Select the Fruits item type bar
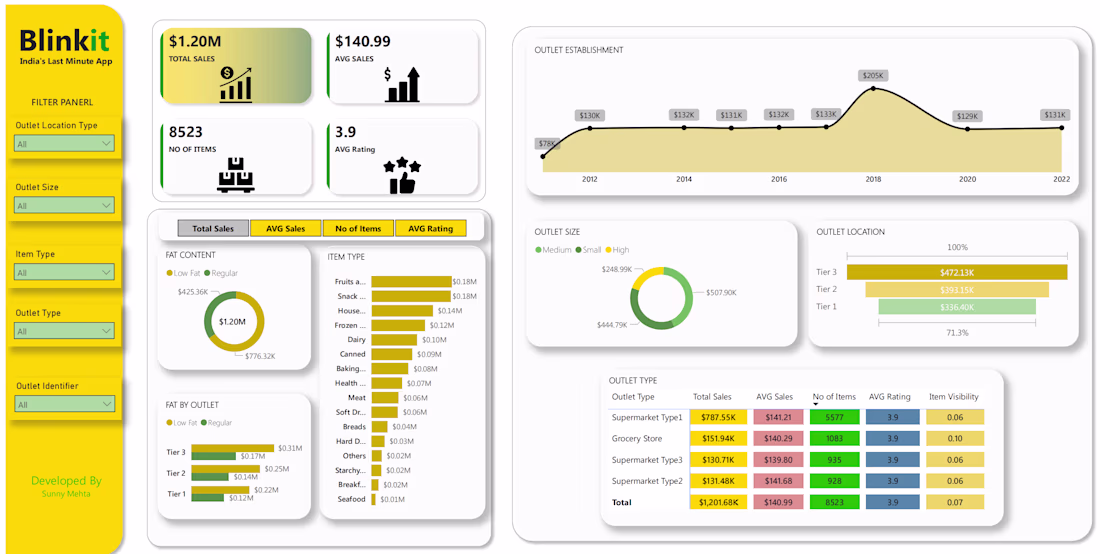This screenshot has width=1100, height=554. click(411, 281)
